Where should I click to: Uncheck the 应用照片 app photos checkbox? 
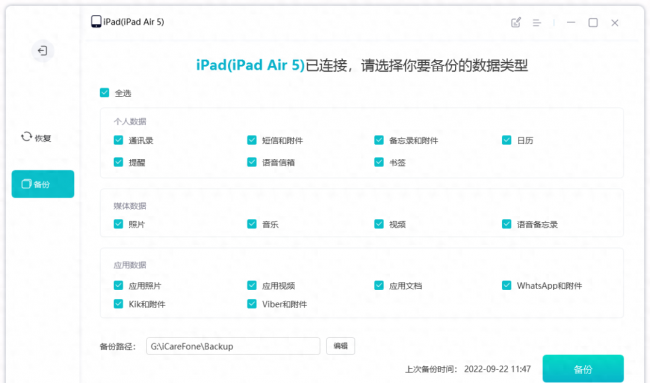pyautogui.click(x=119, y=285)
